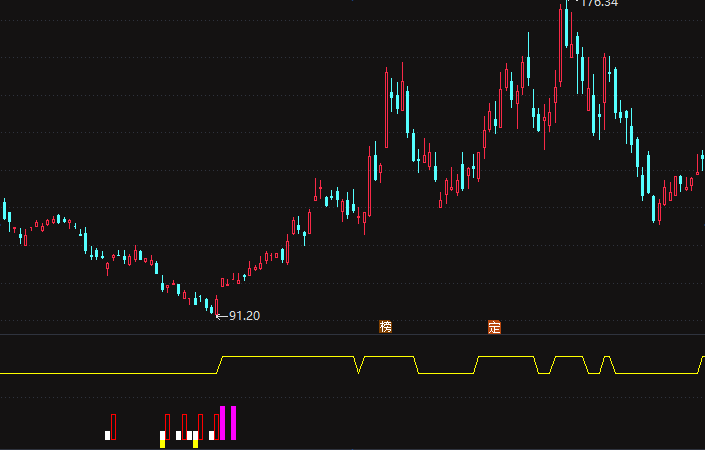Click the leftmost white indicator bar
The width and height of the screenshot is (705, 450).
[107, 435]
